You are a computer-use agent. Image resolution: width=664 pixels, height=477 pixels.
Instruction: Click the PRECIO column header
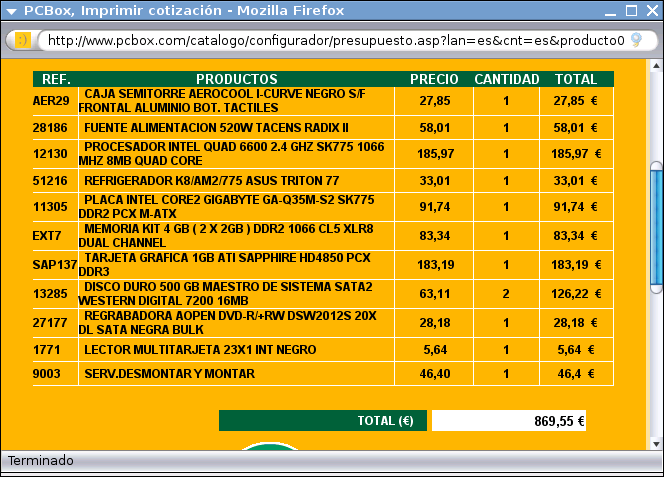(434, 79)
